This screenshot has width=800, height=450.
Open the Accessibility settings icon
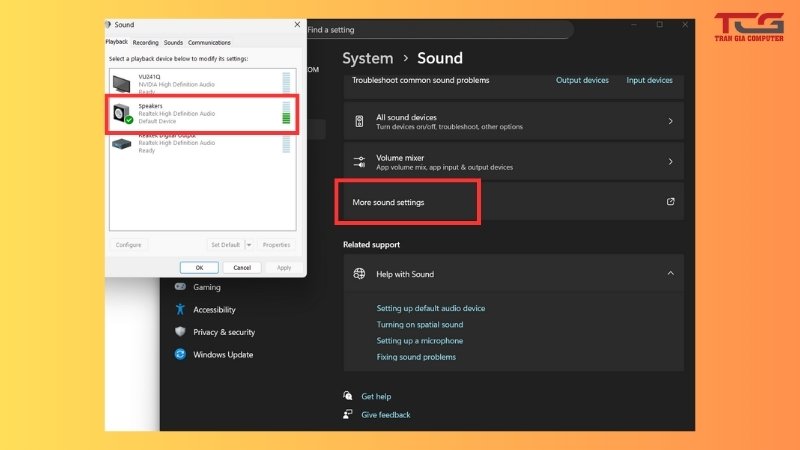180,310
